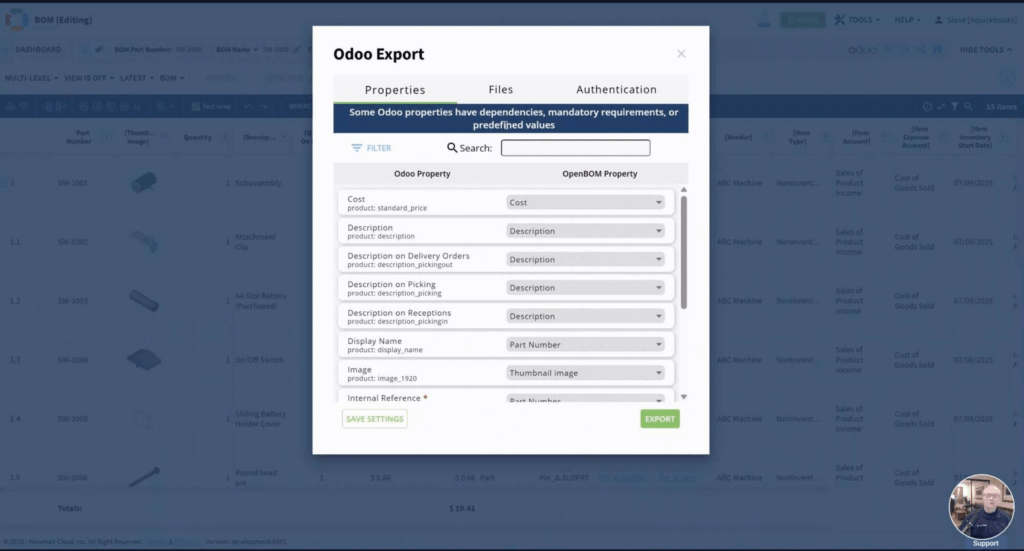Screen dimensions: 1024x551
Task: Click the swap arrows icon near 15 items
Action: (941, 106)
